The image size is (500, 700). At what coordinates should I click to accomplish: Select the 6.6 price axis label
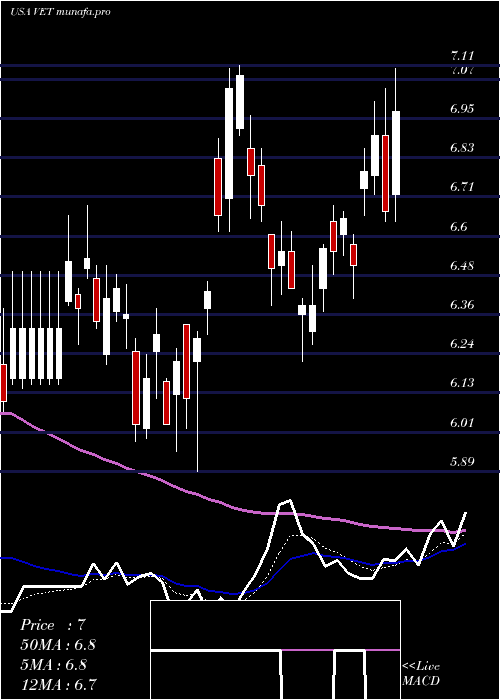click(459, 226)
